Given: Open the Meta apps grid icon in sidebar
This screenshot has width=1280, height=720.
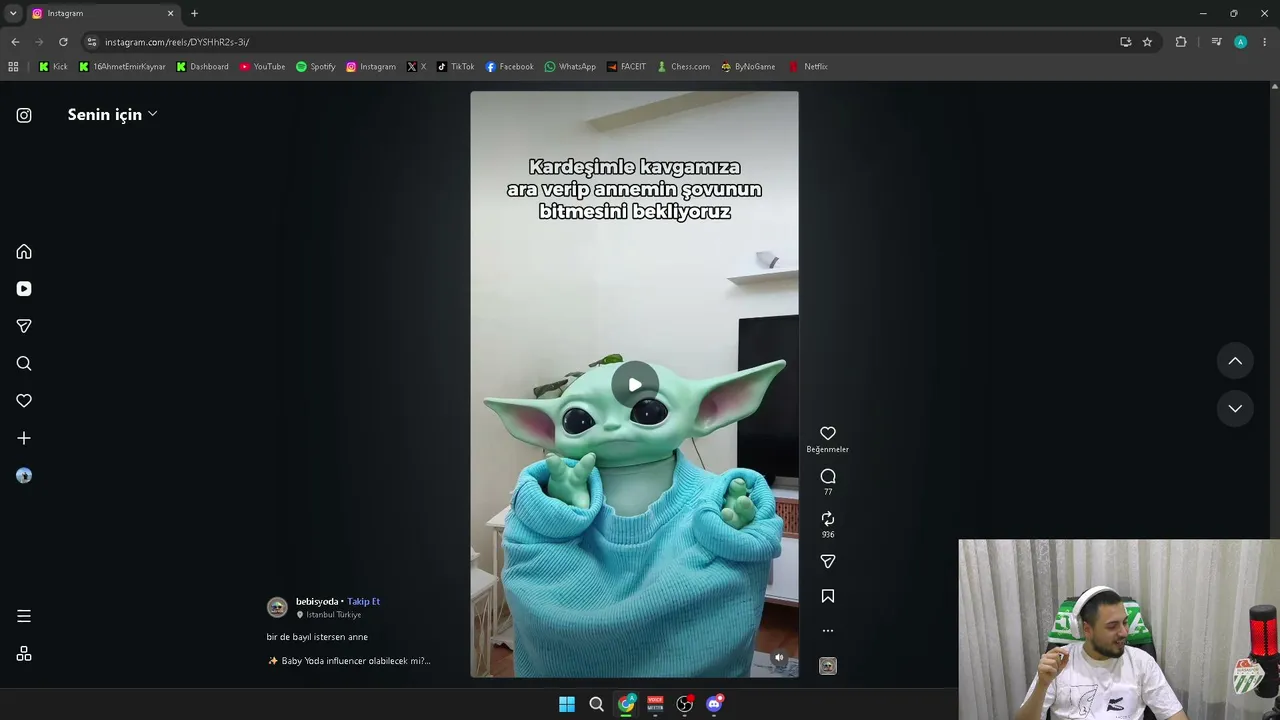Looking at the screenshot, I should (24, 654).
